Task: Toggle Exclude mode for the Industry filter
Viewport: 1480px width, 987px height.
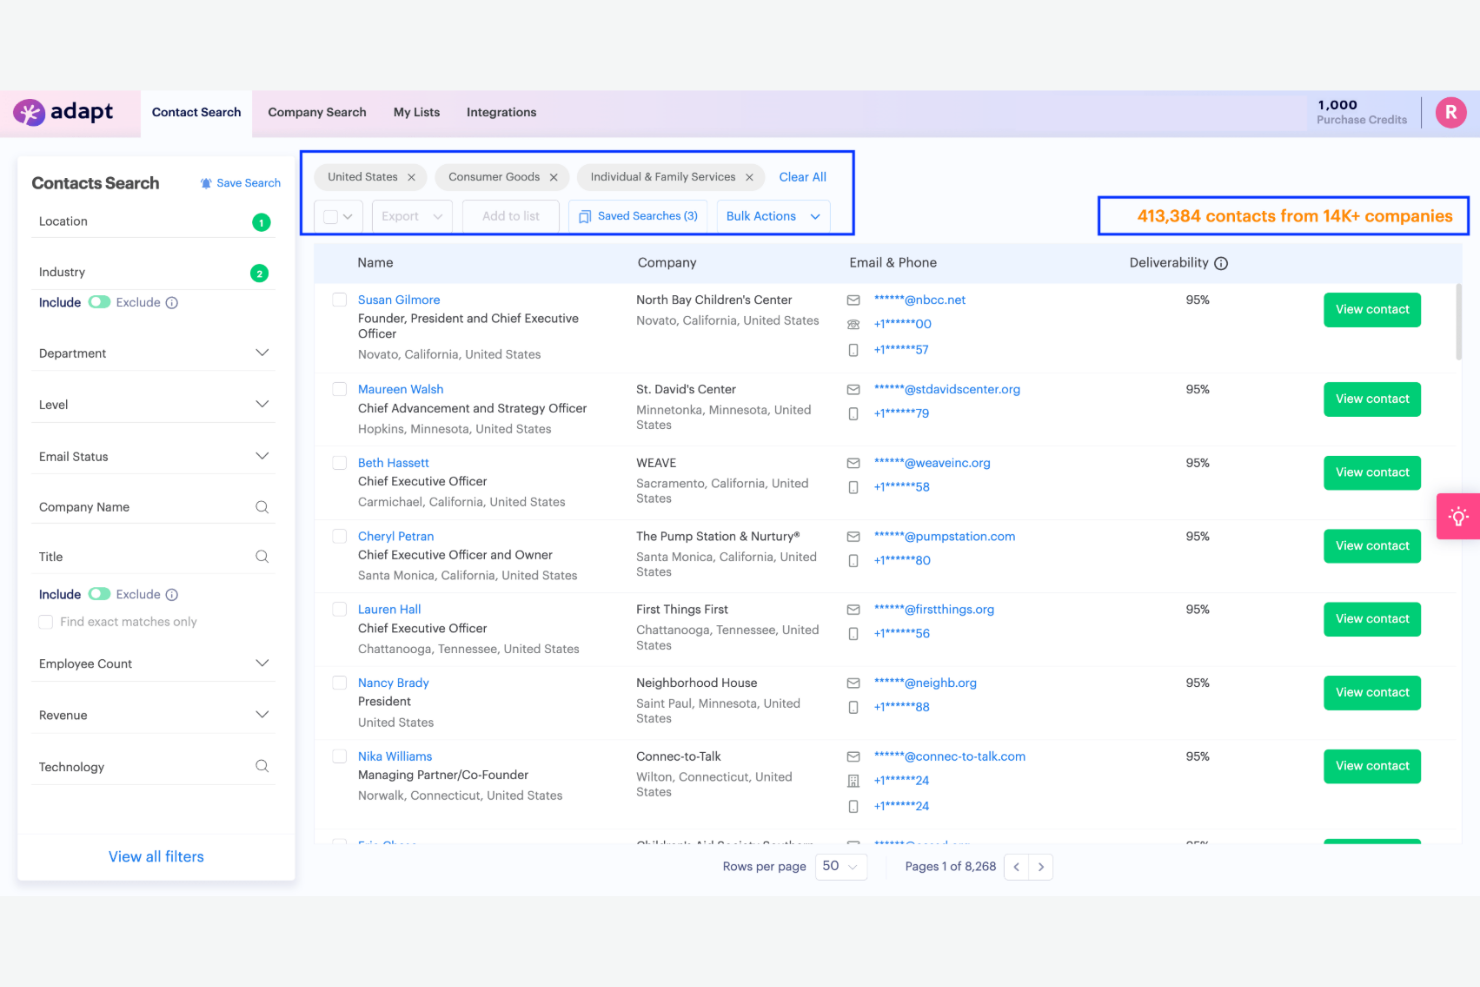Action: click(100, 302)
